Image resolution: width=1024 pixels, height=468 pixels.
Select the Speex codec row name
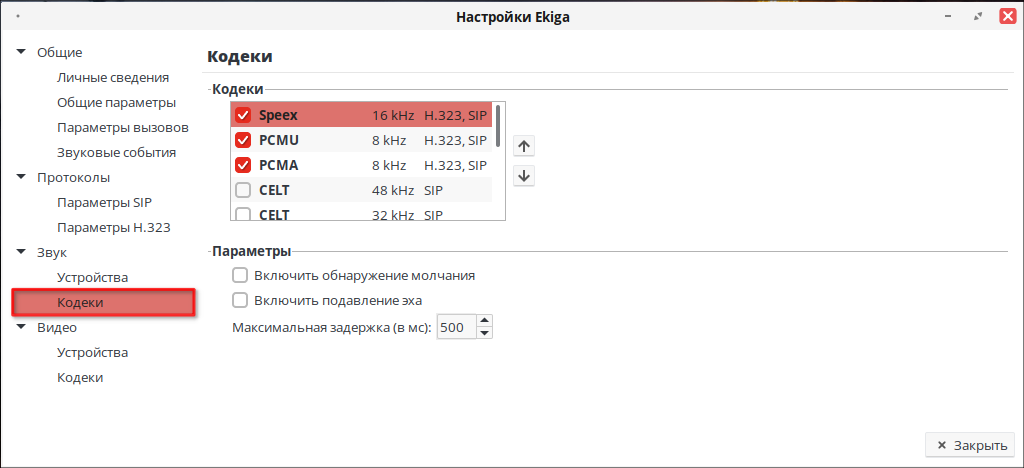[x=278, y=116]
